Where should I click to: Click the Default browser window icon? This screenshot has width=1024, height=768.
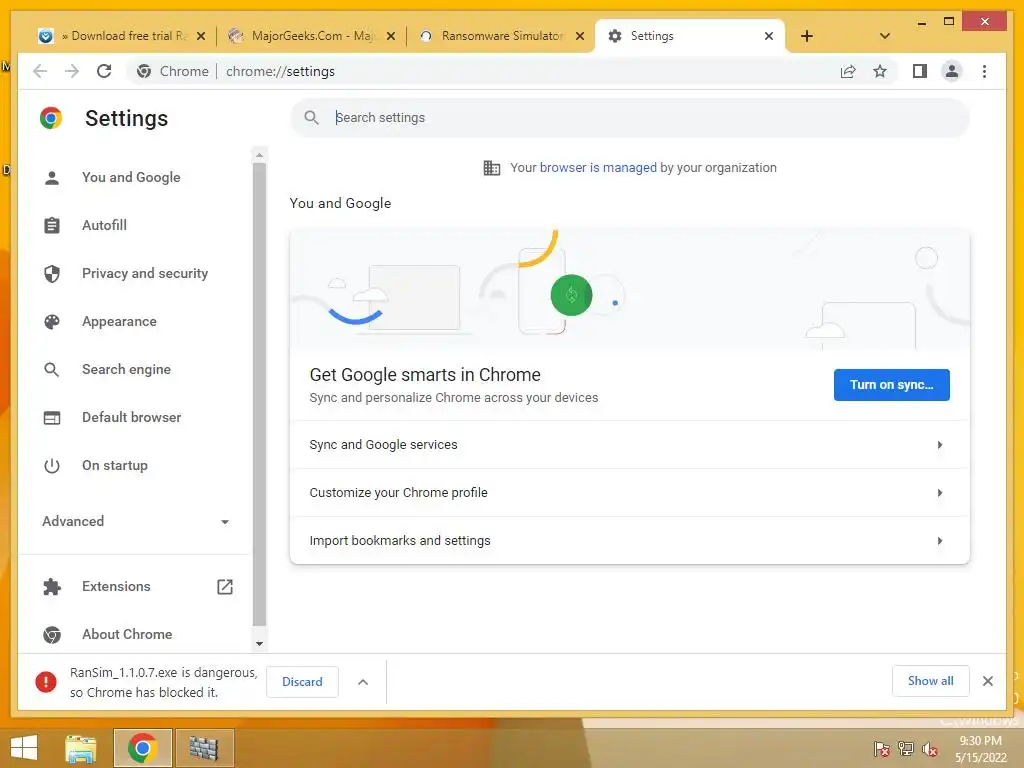[x=52, y=417]
